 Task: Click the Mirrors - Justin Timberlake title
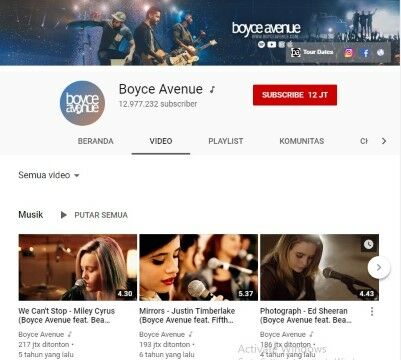tap(187, 315)
